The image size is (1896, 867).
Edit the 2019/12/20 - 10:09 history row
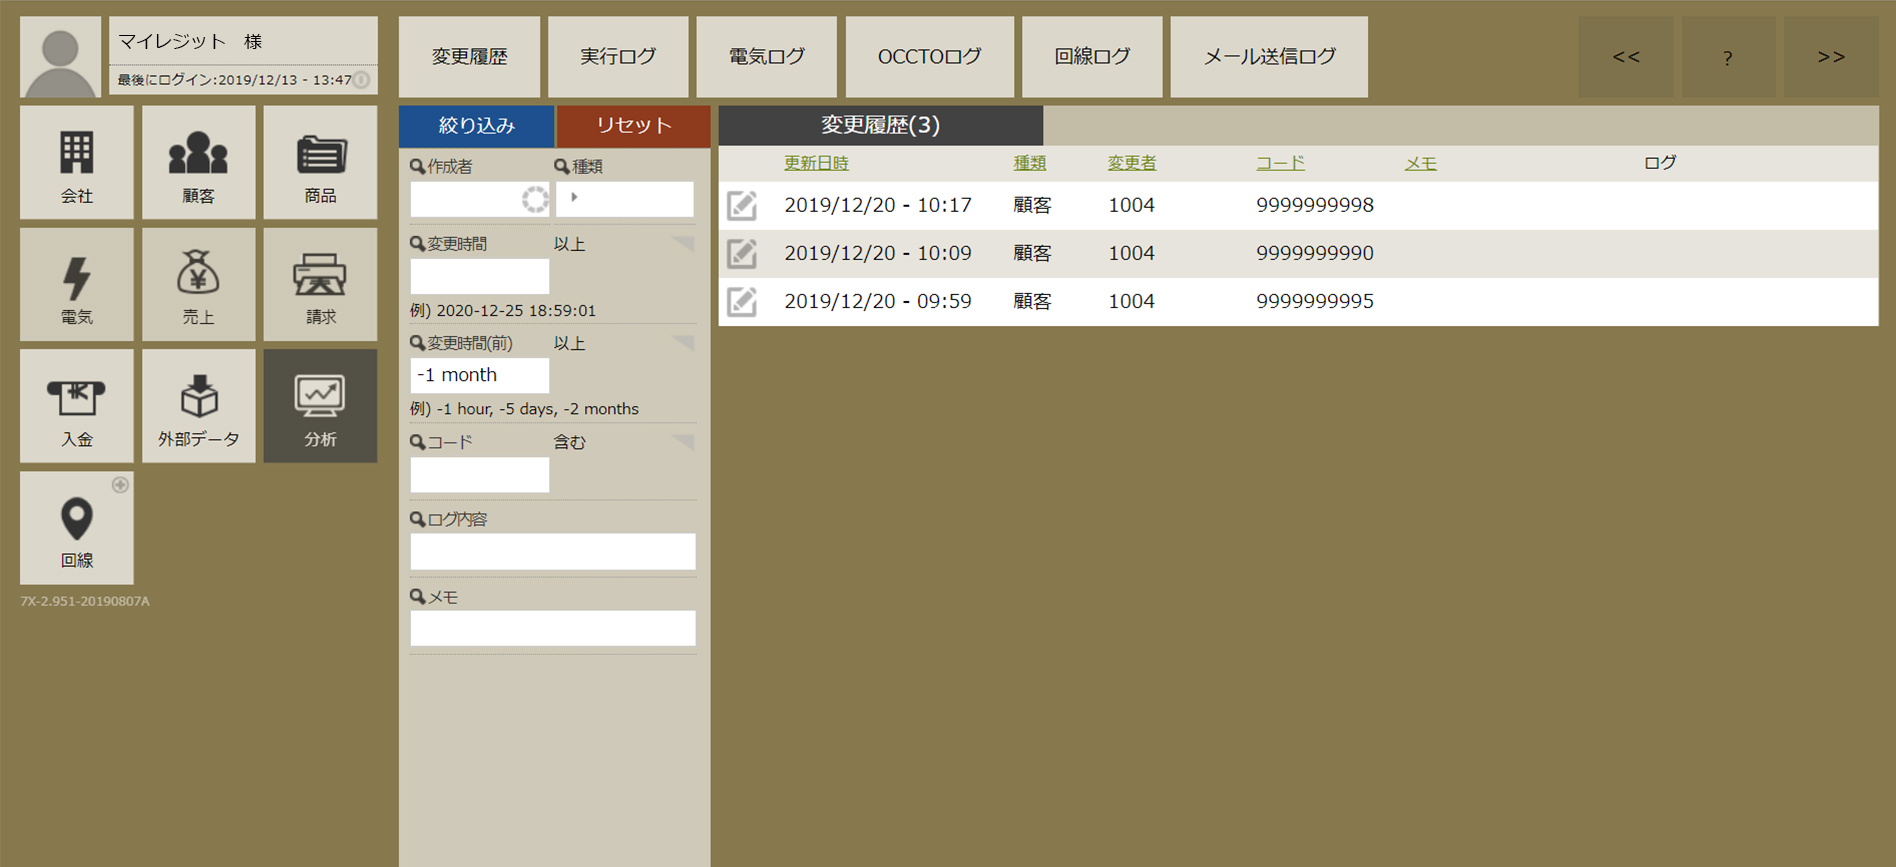tap(742, 253)
